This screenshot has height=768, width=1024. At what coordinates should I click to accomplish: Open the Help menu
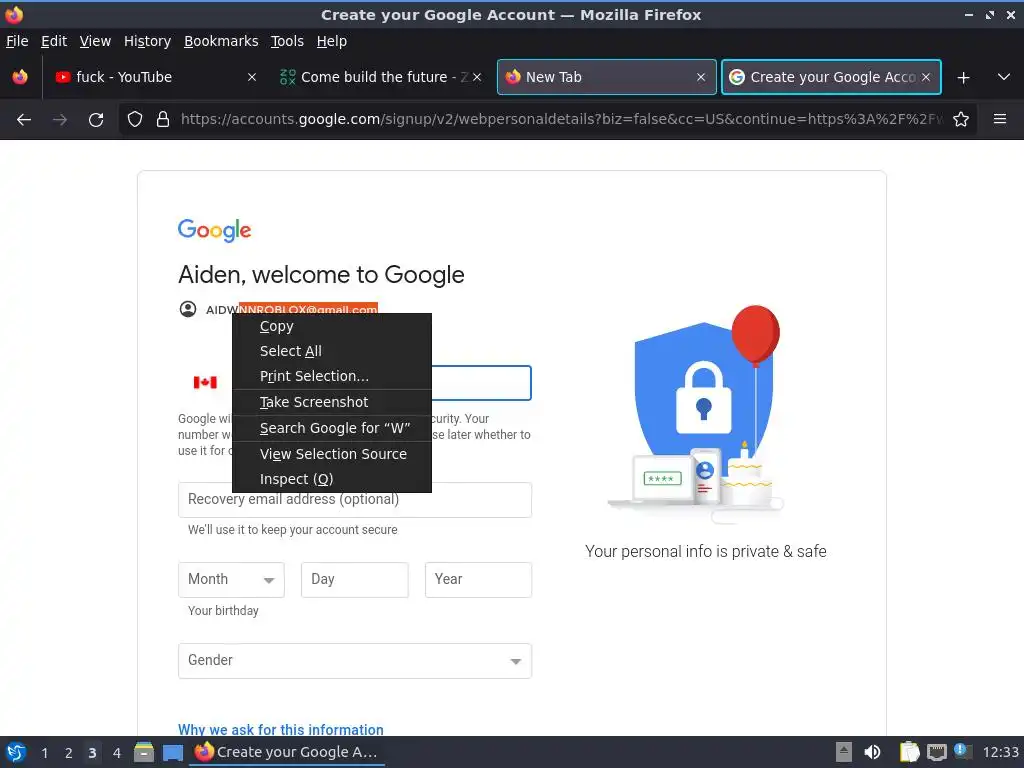pyautogui.click(x=331, y=41)
